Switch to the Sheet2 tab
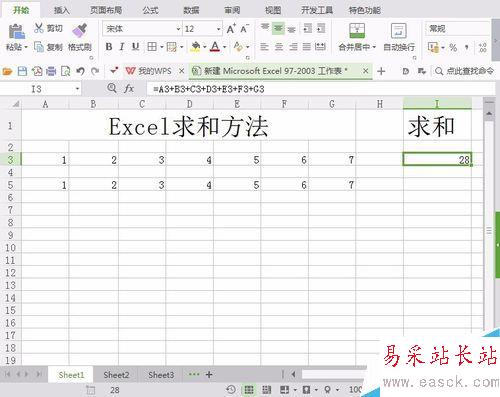 pos(116,375)
